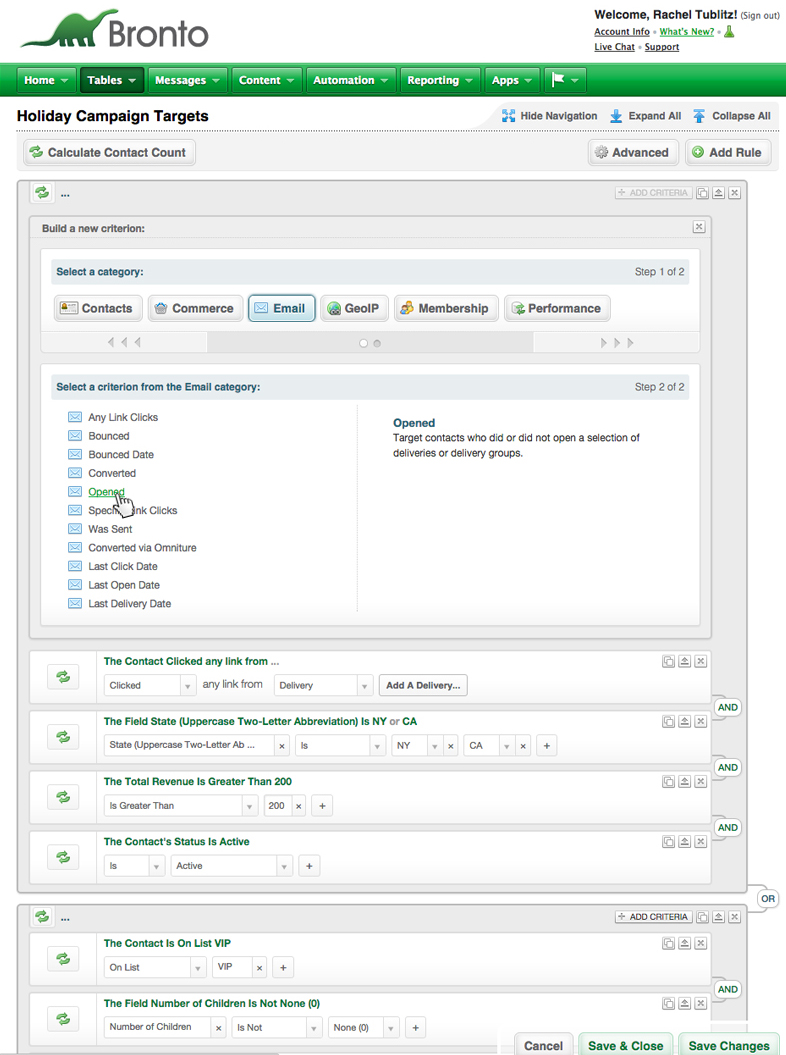786x1055 pixels.
Task: Delete the Contact's Status Is Active criterion
Action: [701, 841]
